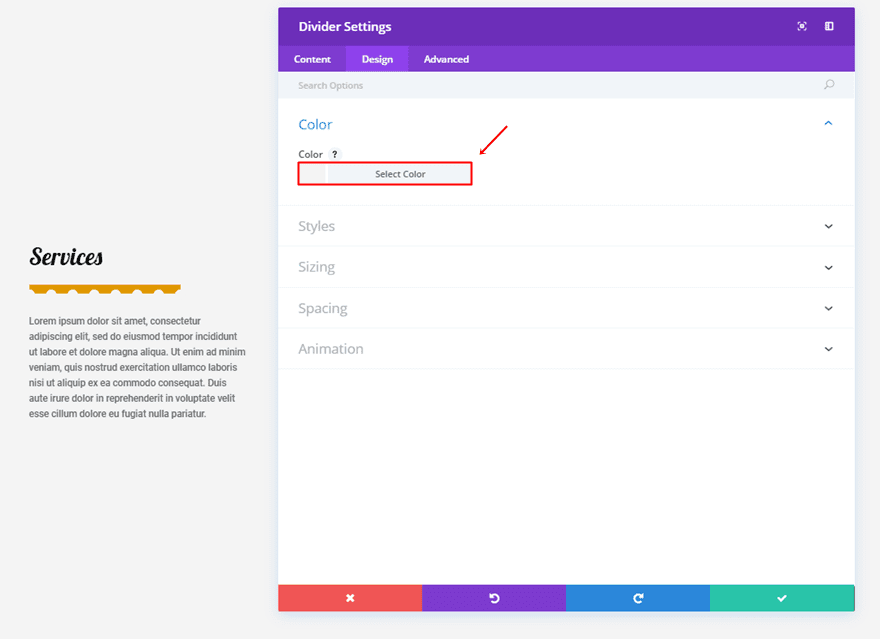Viewport: 880px width, 639px height.
Task: Switch to the Content tab
Action: 312,59
